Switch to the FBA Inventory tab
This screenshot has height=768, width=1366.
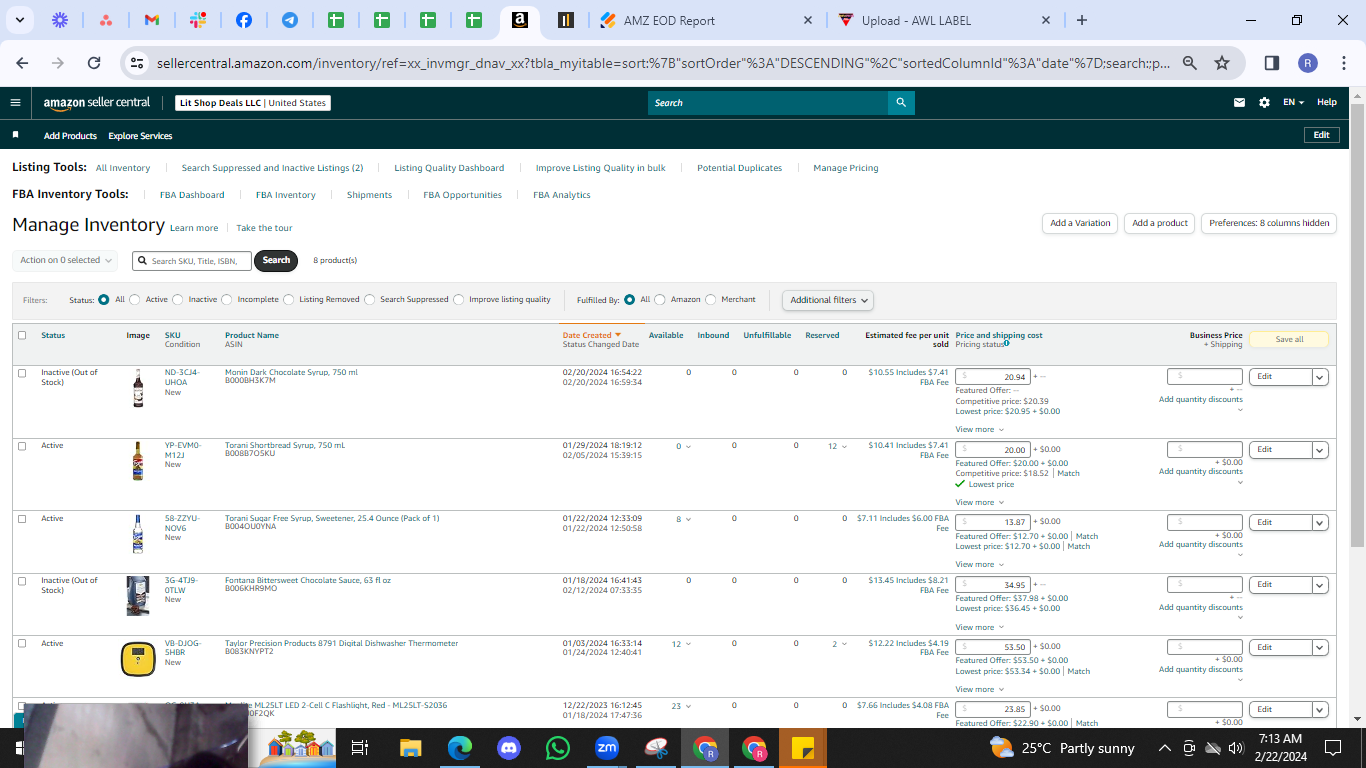click(285, 195)
